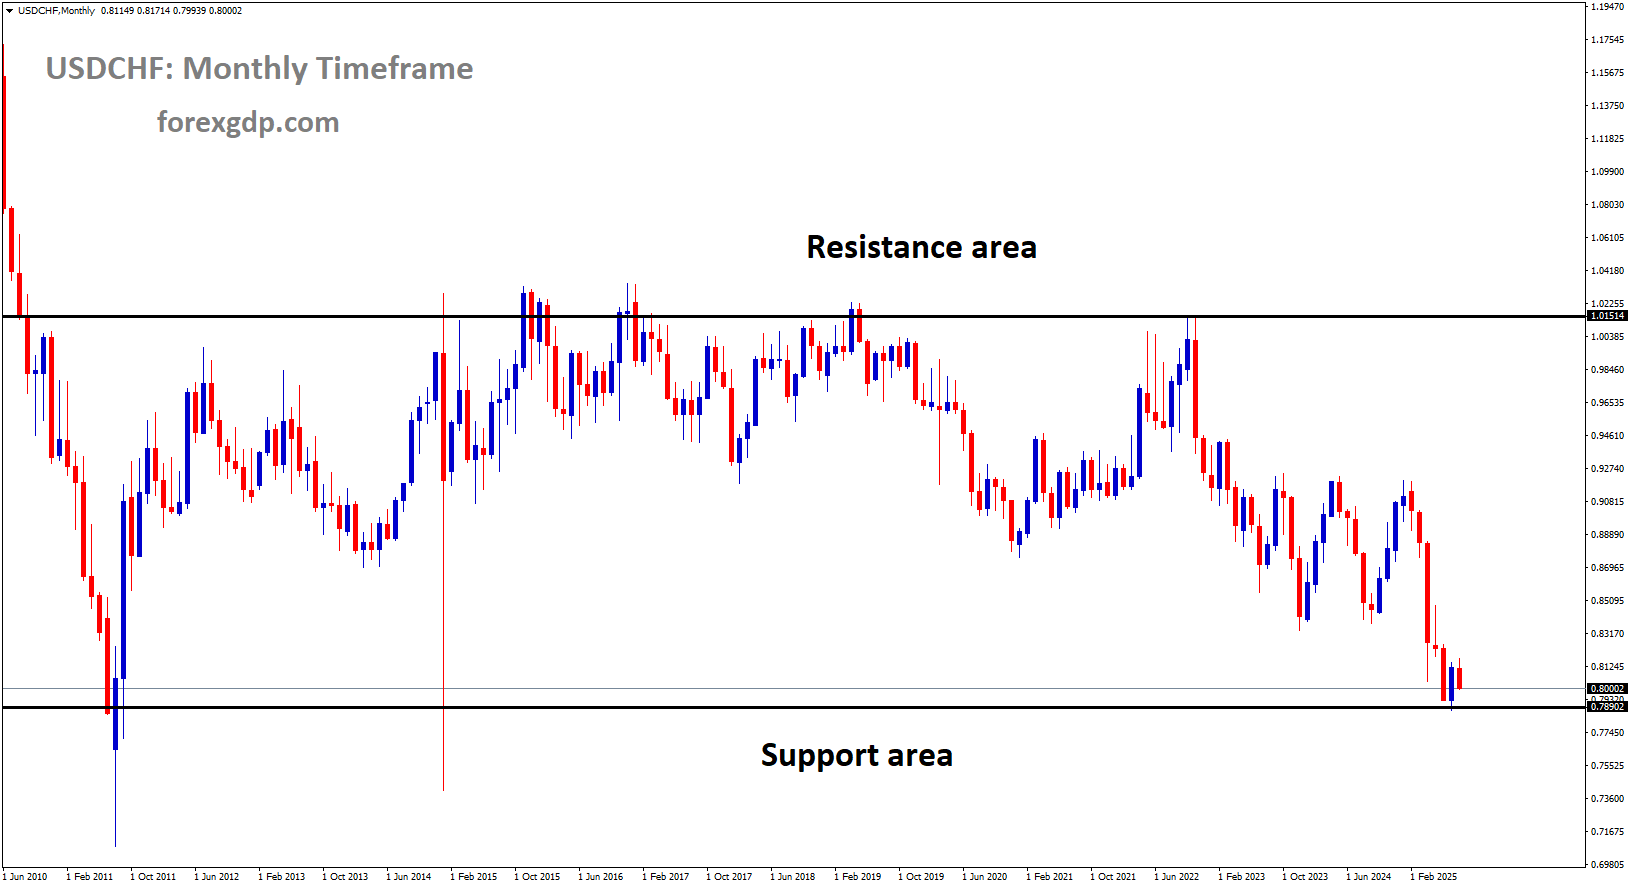Click the 0.98460 price axis label
The image size is (1631, 888).
tap(1607, 370)
